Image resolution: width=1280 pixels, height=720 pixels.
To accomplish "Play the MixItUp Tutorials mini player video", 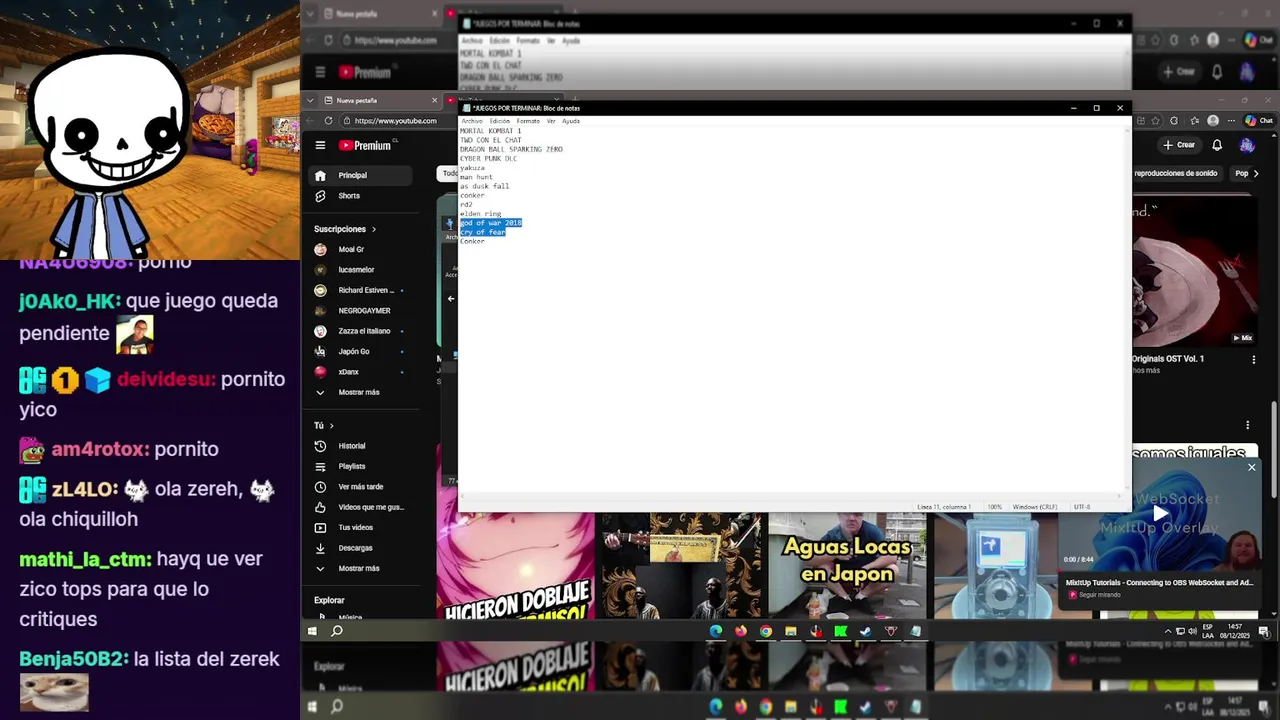I will pos(1160,514).
